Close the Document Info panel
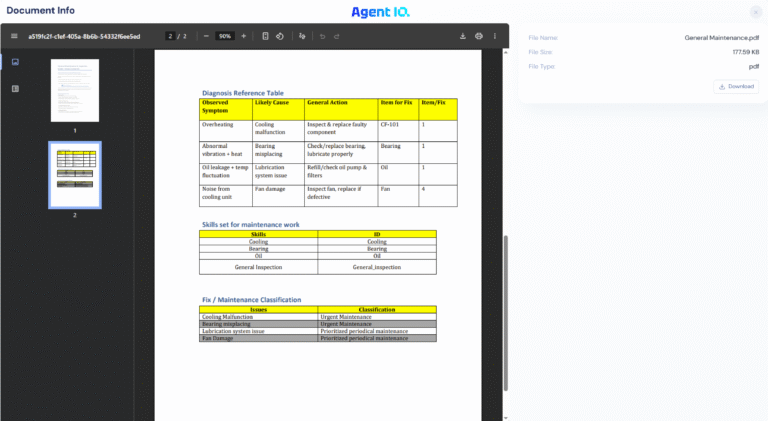This screenshot has width=768, height=421. tap(755, 12)
